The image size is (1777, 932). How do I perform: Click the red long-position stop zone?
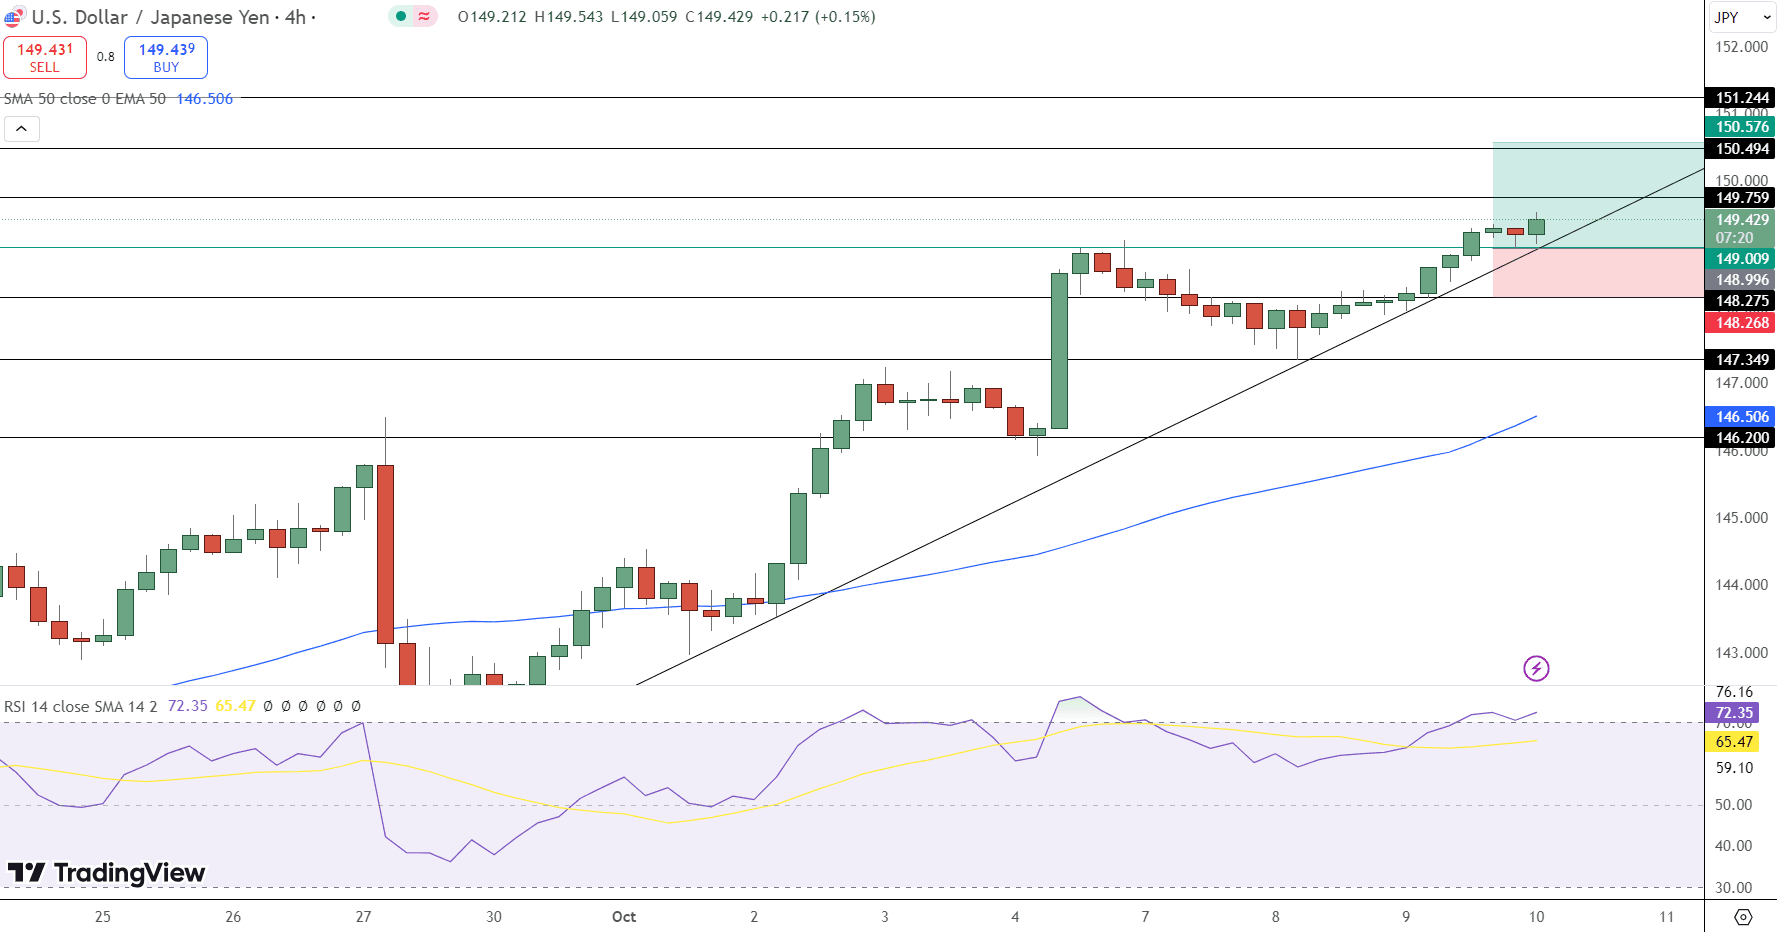tap(1597, 273)
